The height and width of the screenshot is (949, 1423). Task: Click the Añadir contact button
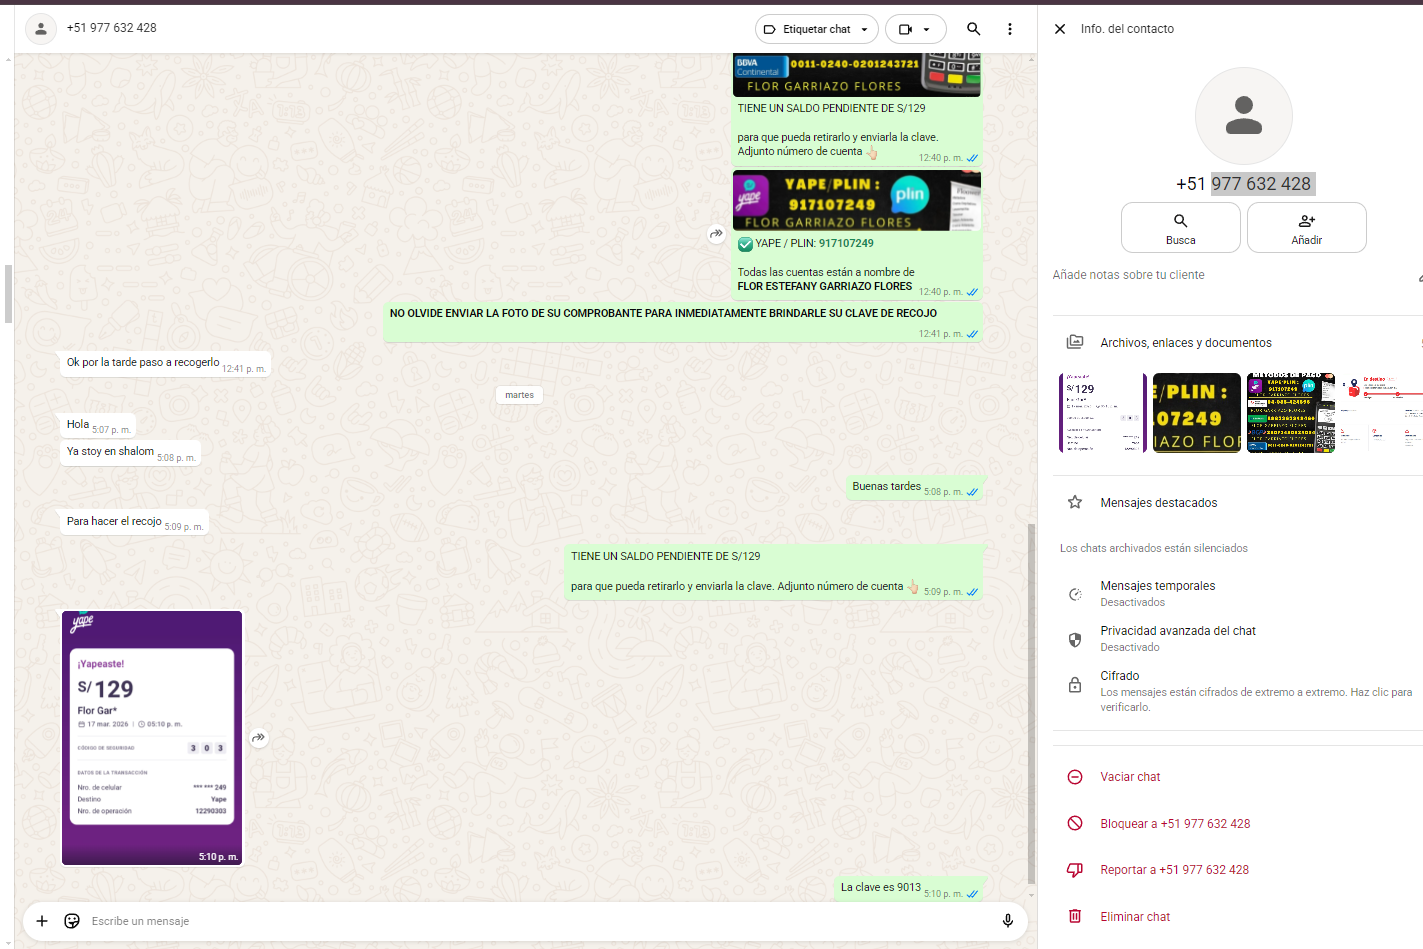click(1306, 228)
